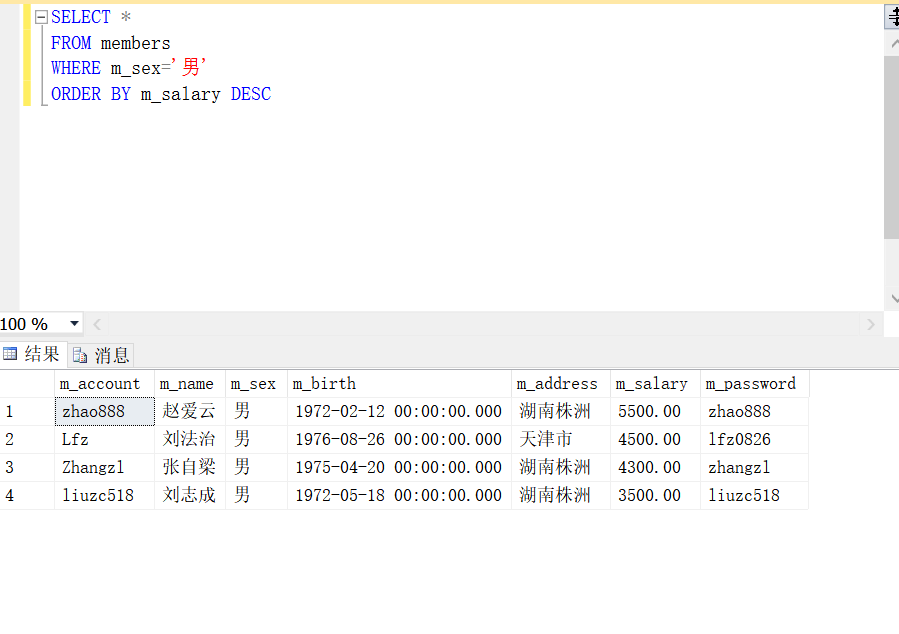Click the birth date 1972-02-12 cell
Viewport: 899px width, 634px height.
pyautogui.click(x=399, y=412)
